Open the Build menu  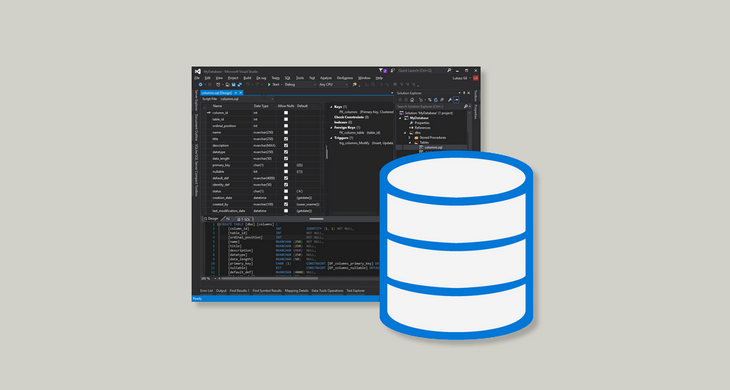click(247, 78)
